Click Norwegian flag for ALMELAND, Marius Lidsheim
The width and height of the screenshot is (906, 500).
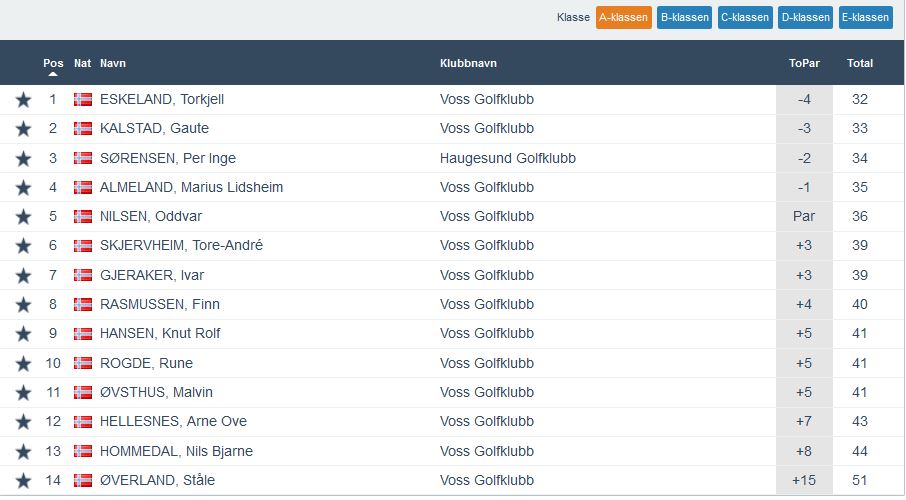pyautogui.click(x=83, y=187)
